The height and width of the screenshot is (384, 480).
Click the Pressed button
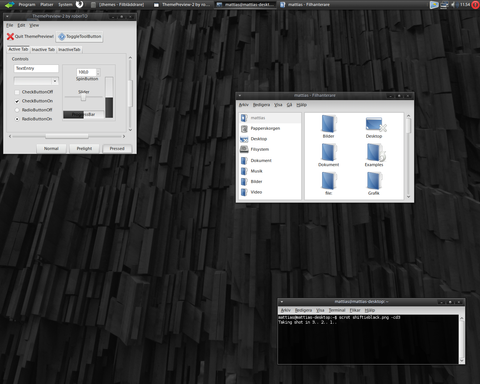(x=117, y=149)
